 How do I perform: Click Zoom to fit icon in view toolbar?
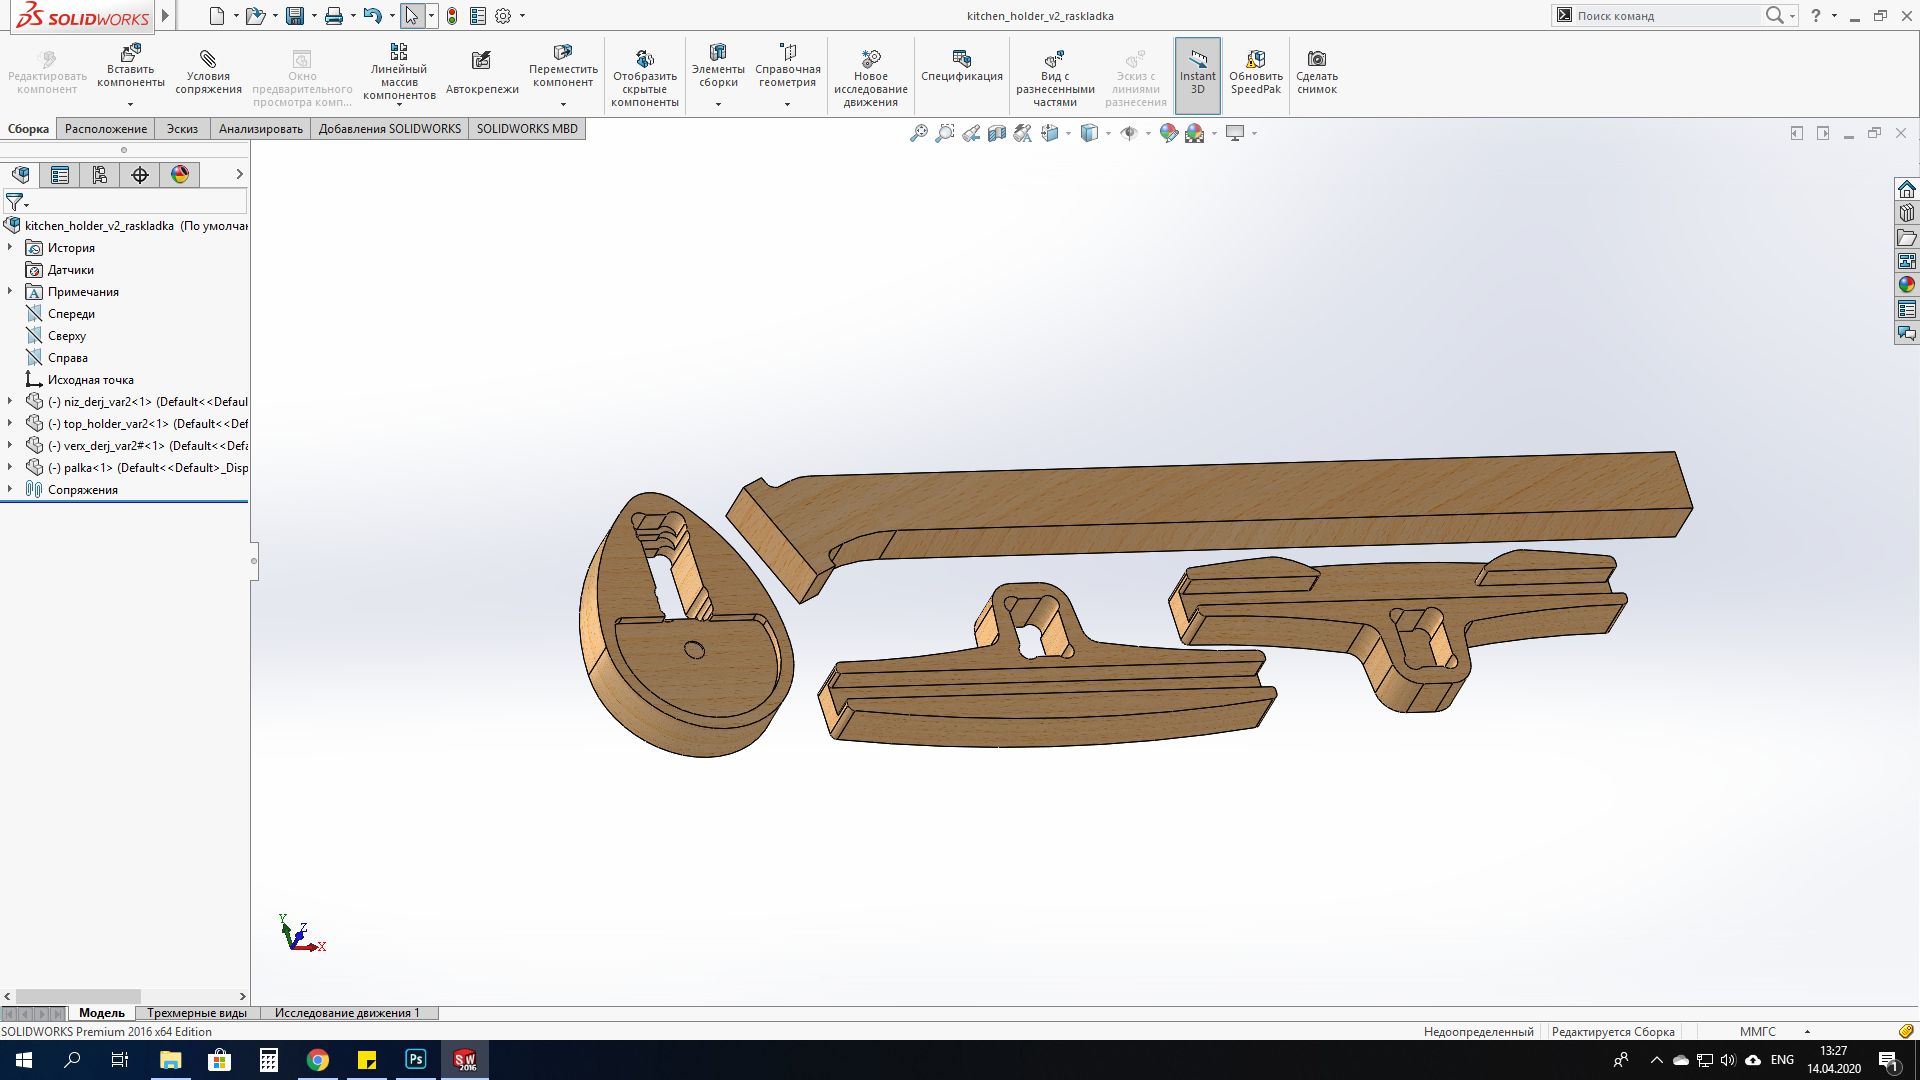(918, 133)
